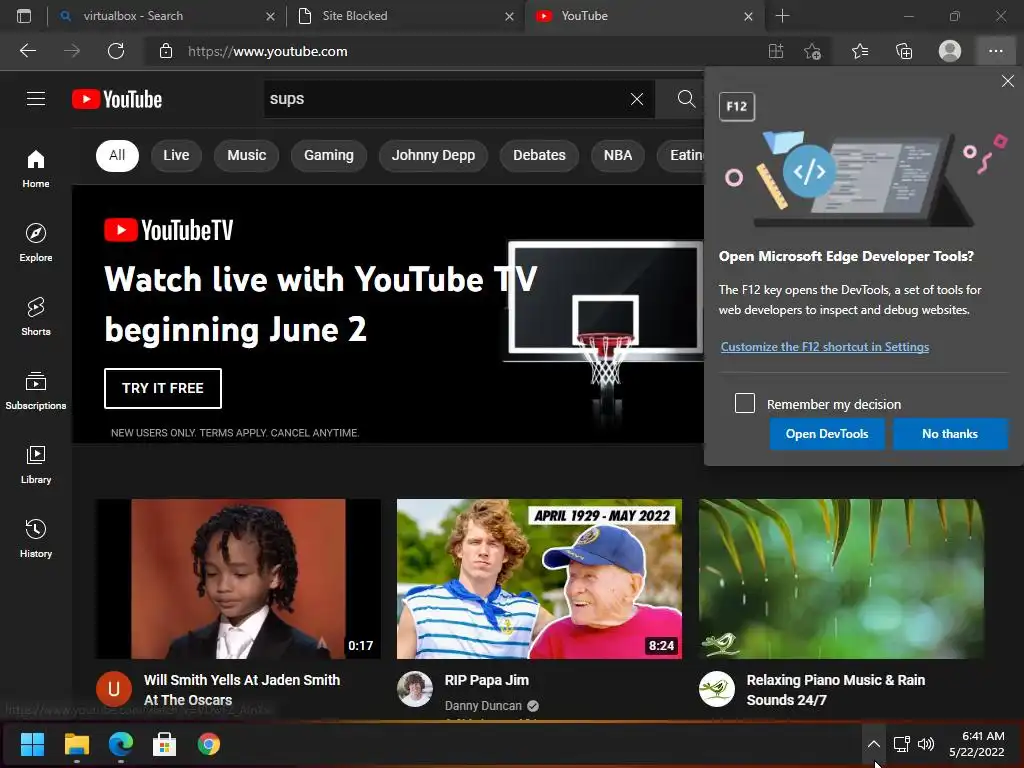Open Customize the F12 shortcut in Settings link
This screenshot has width=1024, height=768.
coord(825,347)
